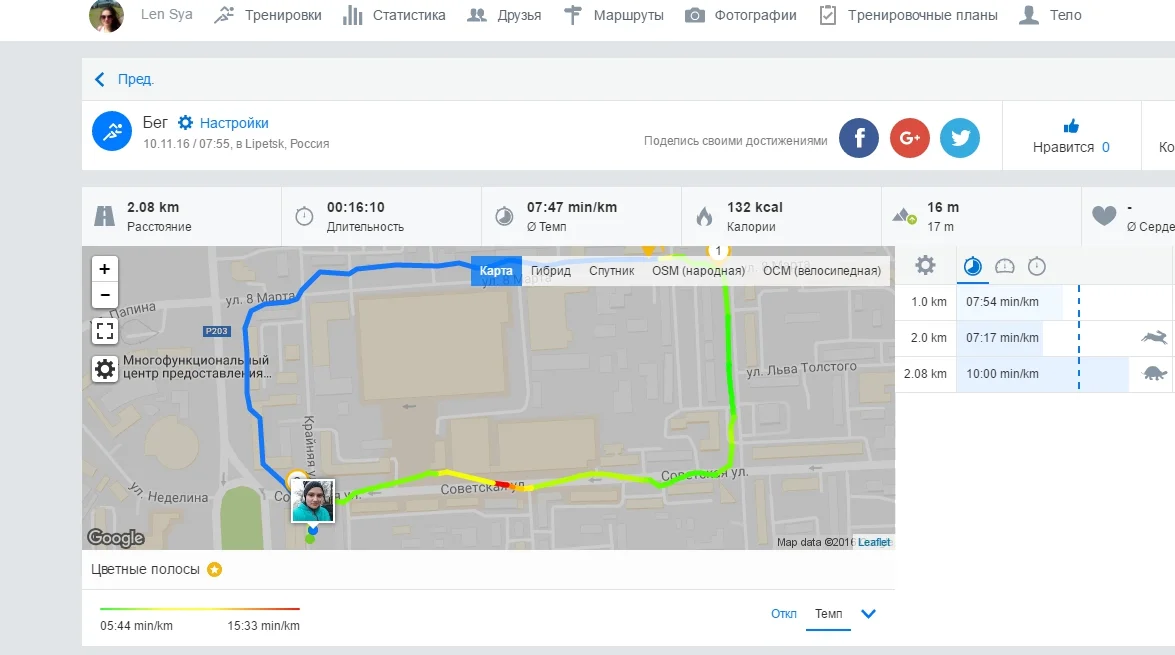Share workout on Google Plus
The image size is (1175, 655).
point(910,138)
